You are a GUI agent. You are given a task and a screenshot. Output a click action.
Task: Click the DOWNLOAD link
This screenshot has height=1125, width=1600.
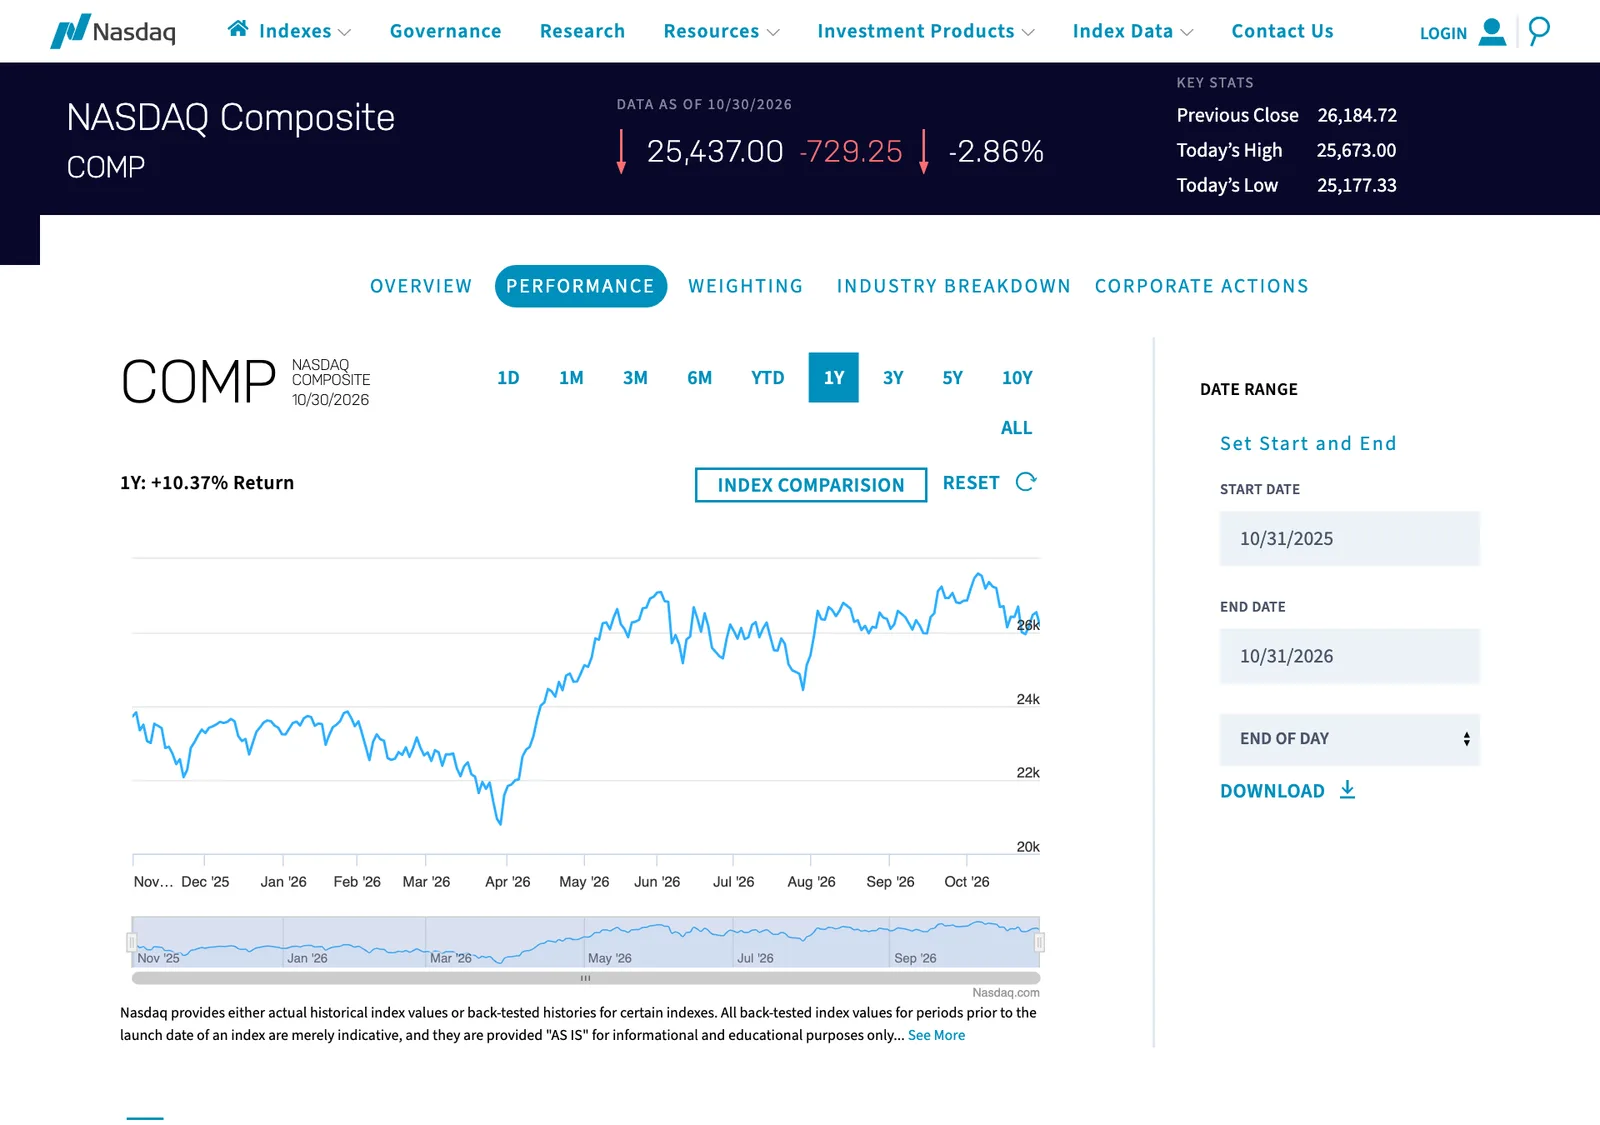[1272, 791]
